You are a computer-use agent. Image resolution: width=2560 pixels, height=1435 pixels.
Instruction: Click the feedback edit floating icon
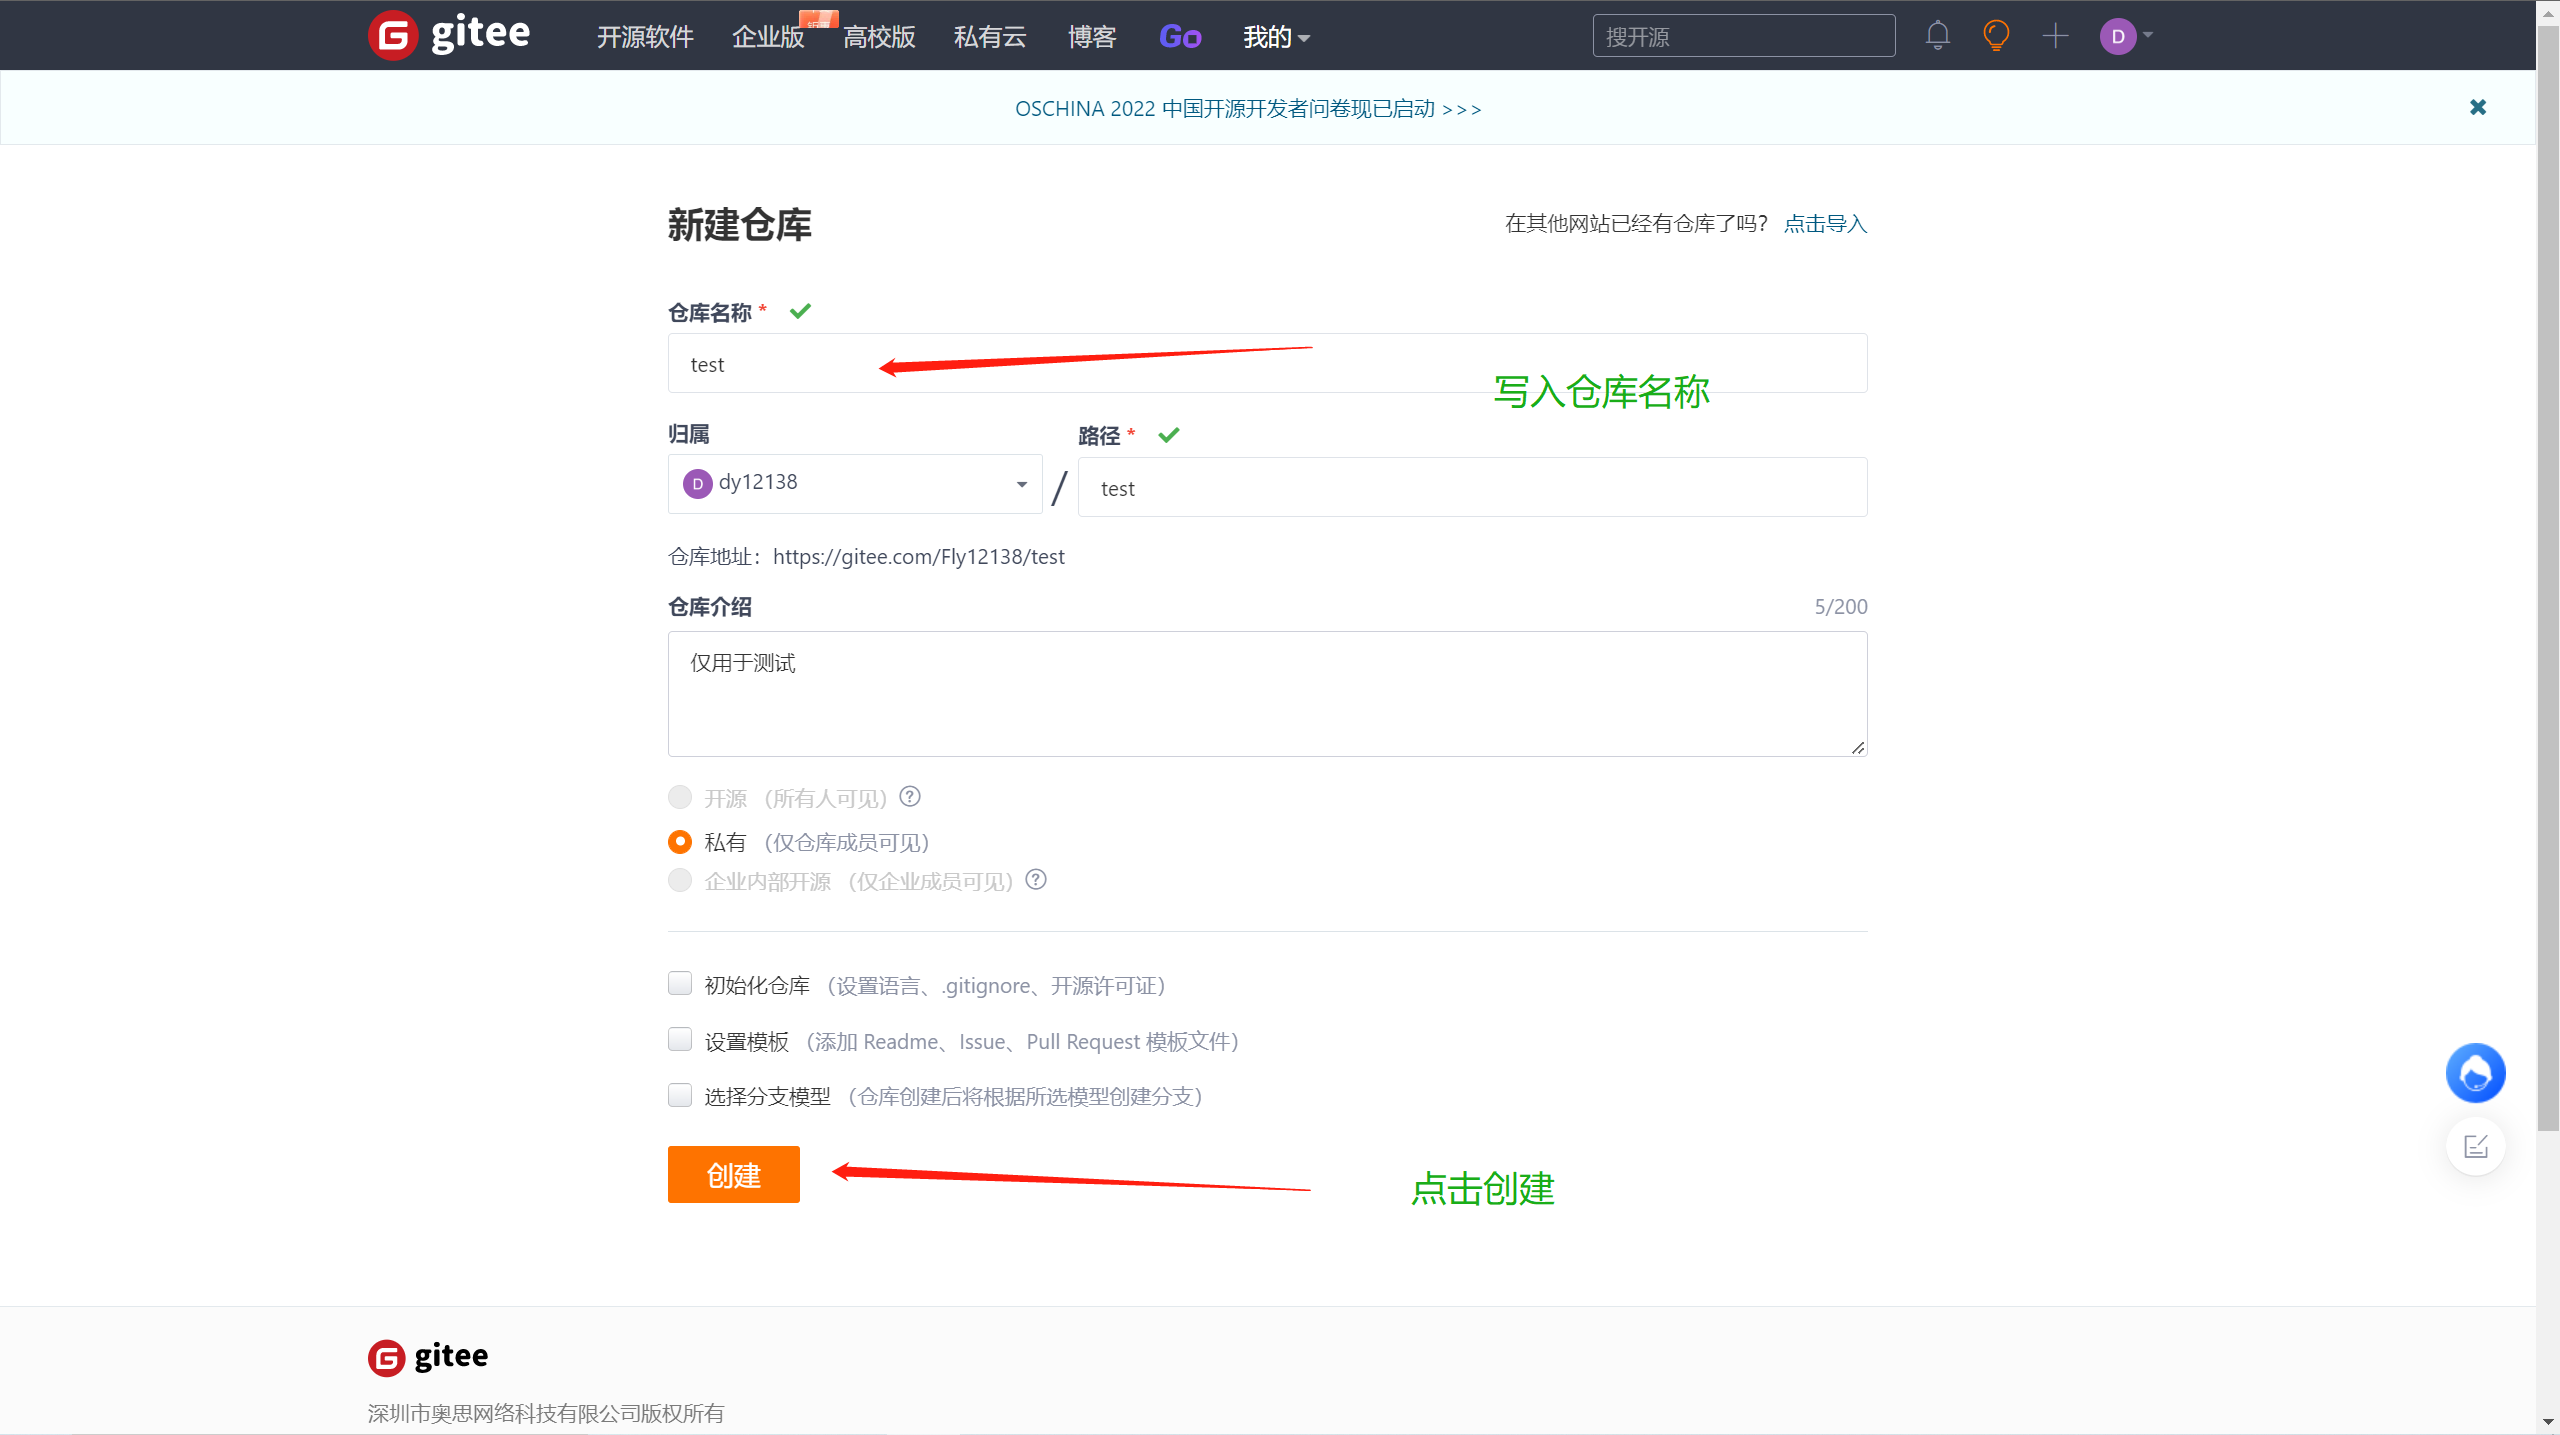pyautogui.click(x=2475, y=1146)
